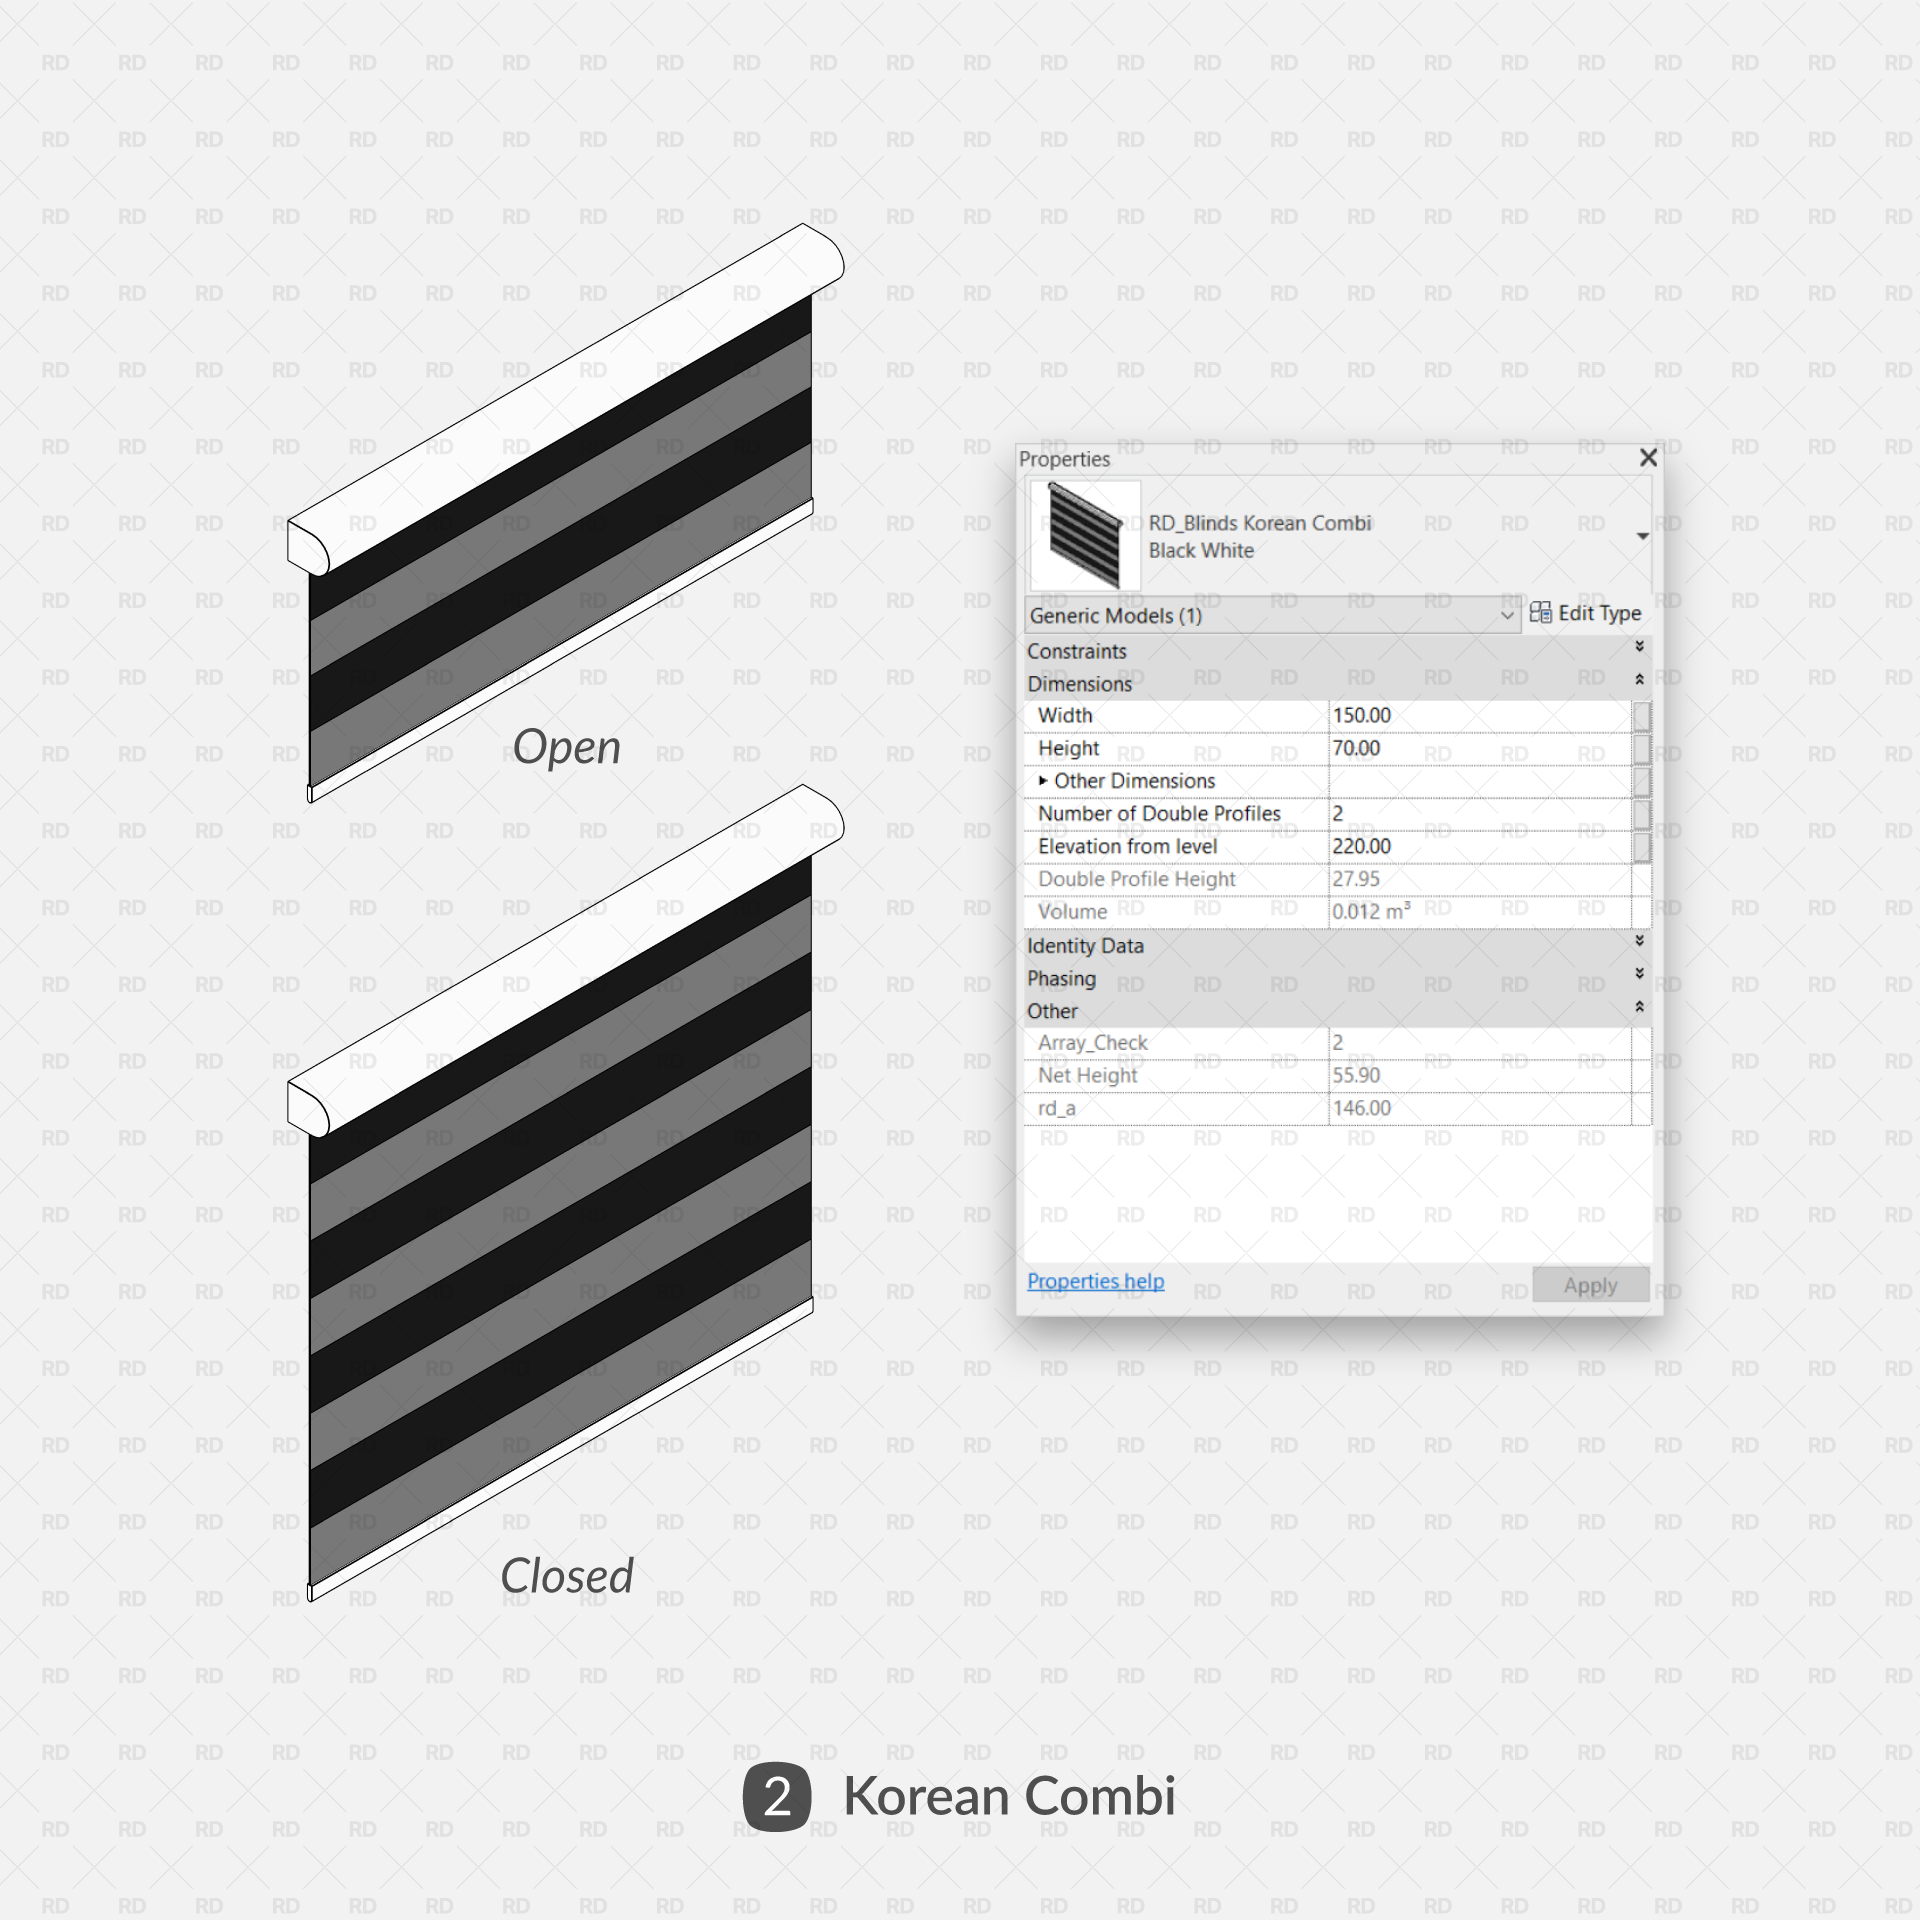Collapse the Constraints section
Viewport: 1920px width, 1920px height.
coord(1637,652)
